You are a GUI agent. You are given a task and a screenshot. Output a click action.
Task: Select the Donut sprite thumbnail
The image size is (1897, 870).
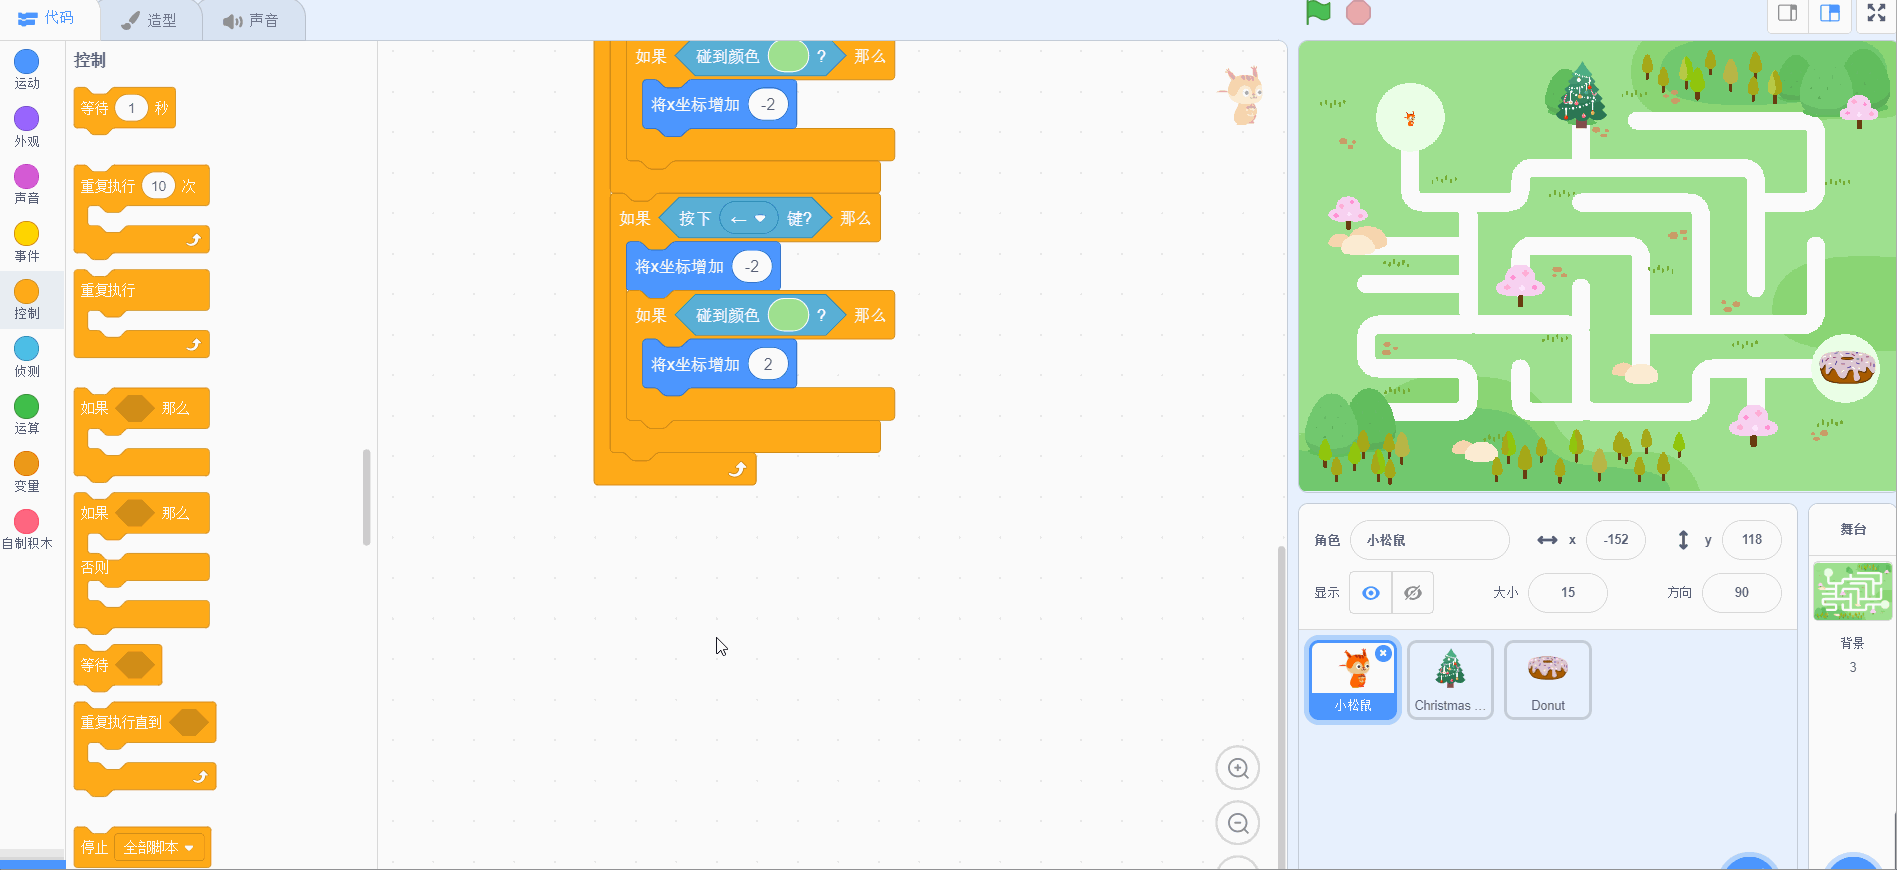coord(1548,680)
